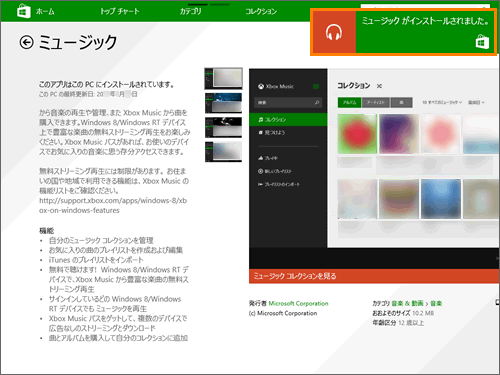Click プレイリストのインポート in the preview sidebar

[279, 184]
